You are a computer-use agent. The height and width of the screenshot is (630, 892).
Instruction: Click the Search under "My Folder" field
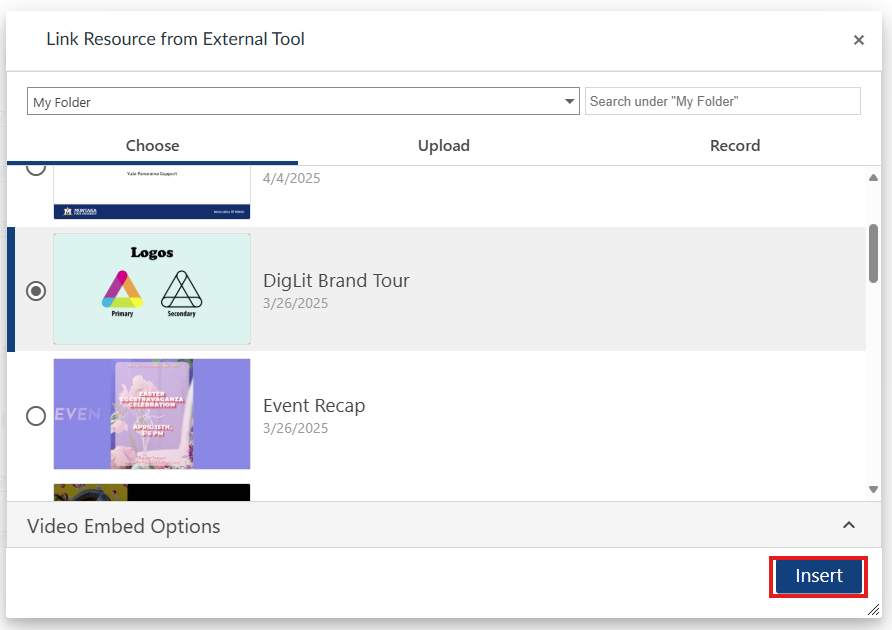tap(722, 101)
